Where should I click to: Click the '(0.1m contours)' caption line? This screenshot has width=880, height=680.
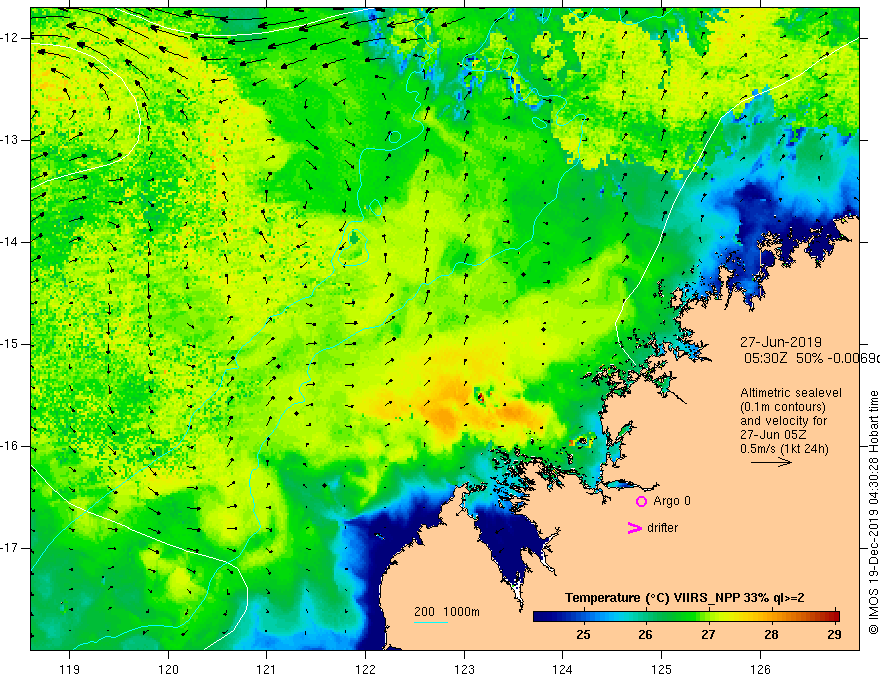click(x=783, y=407)
